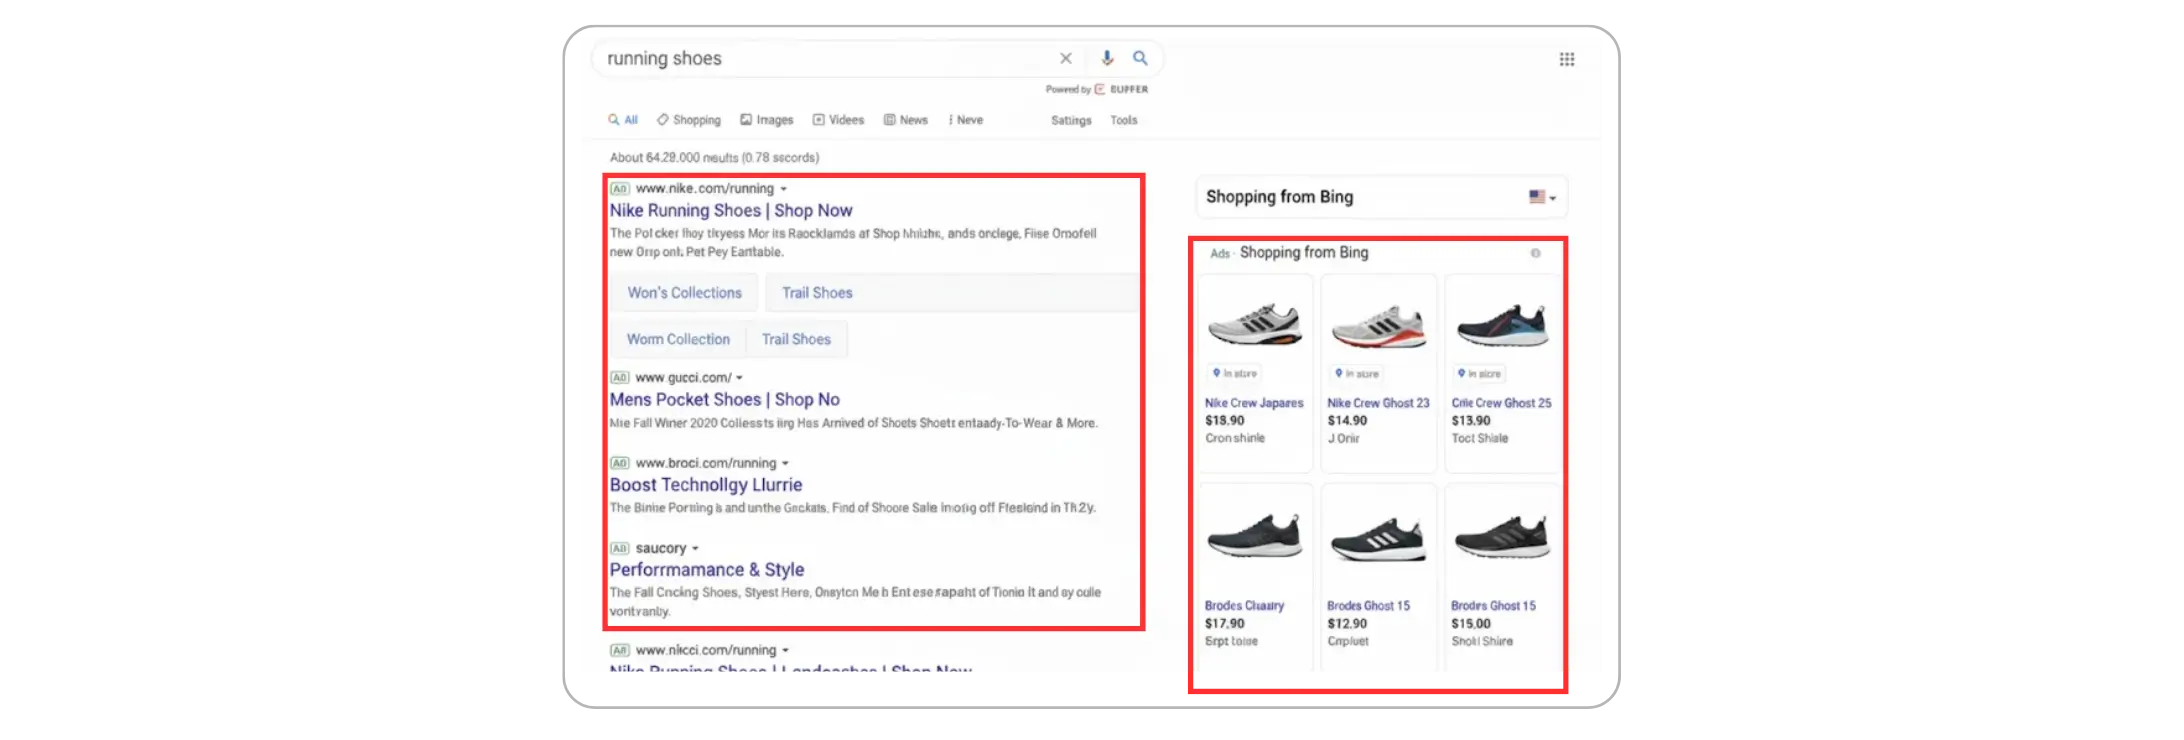
Task: Switch to the News tab
Action: (906, 120)
